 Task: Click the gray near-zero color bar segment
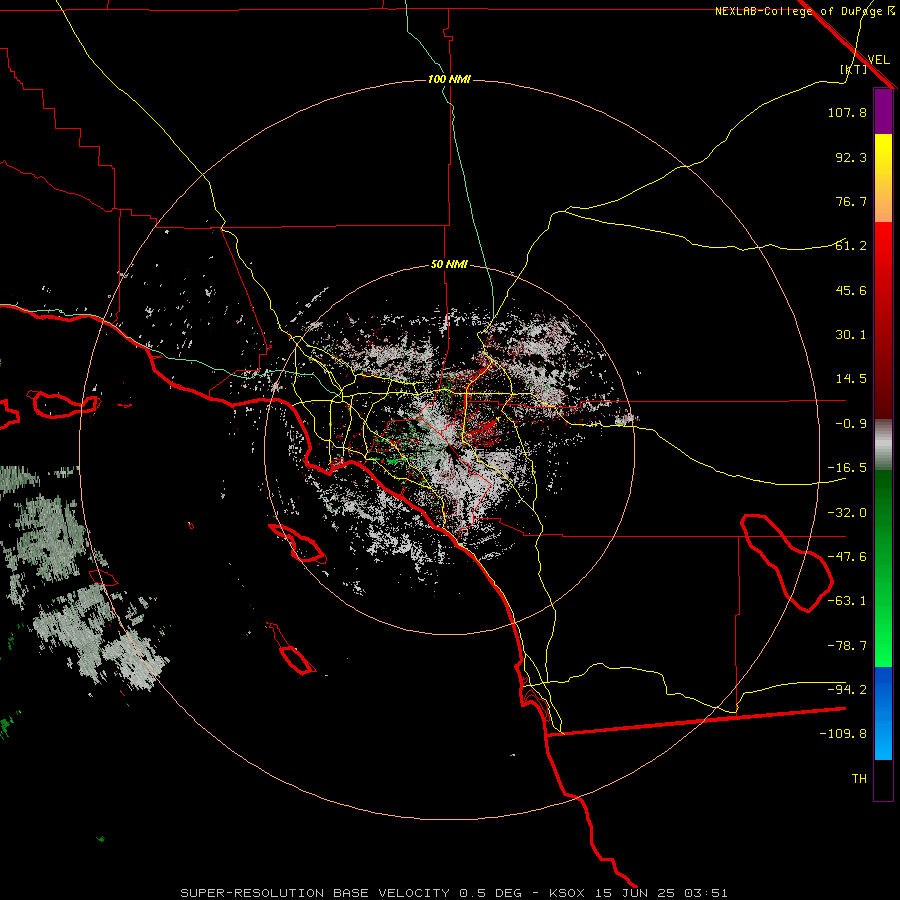point(883,445)
